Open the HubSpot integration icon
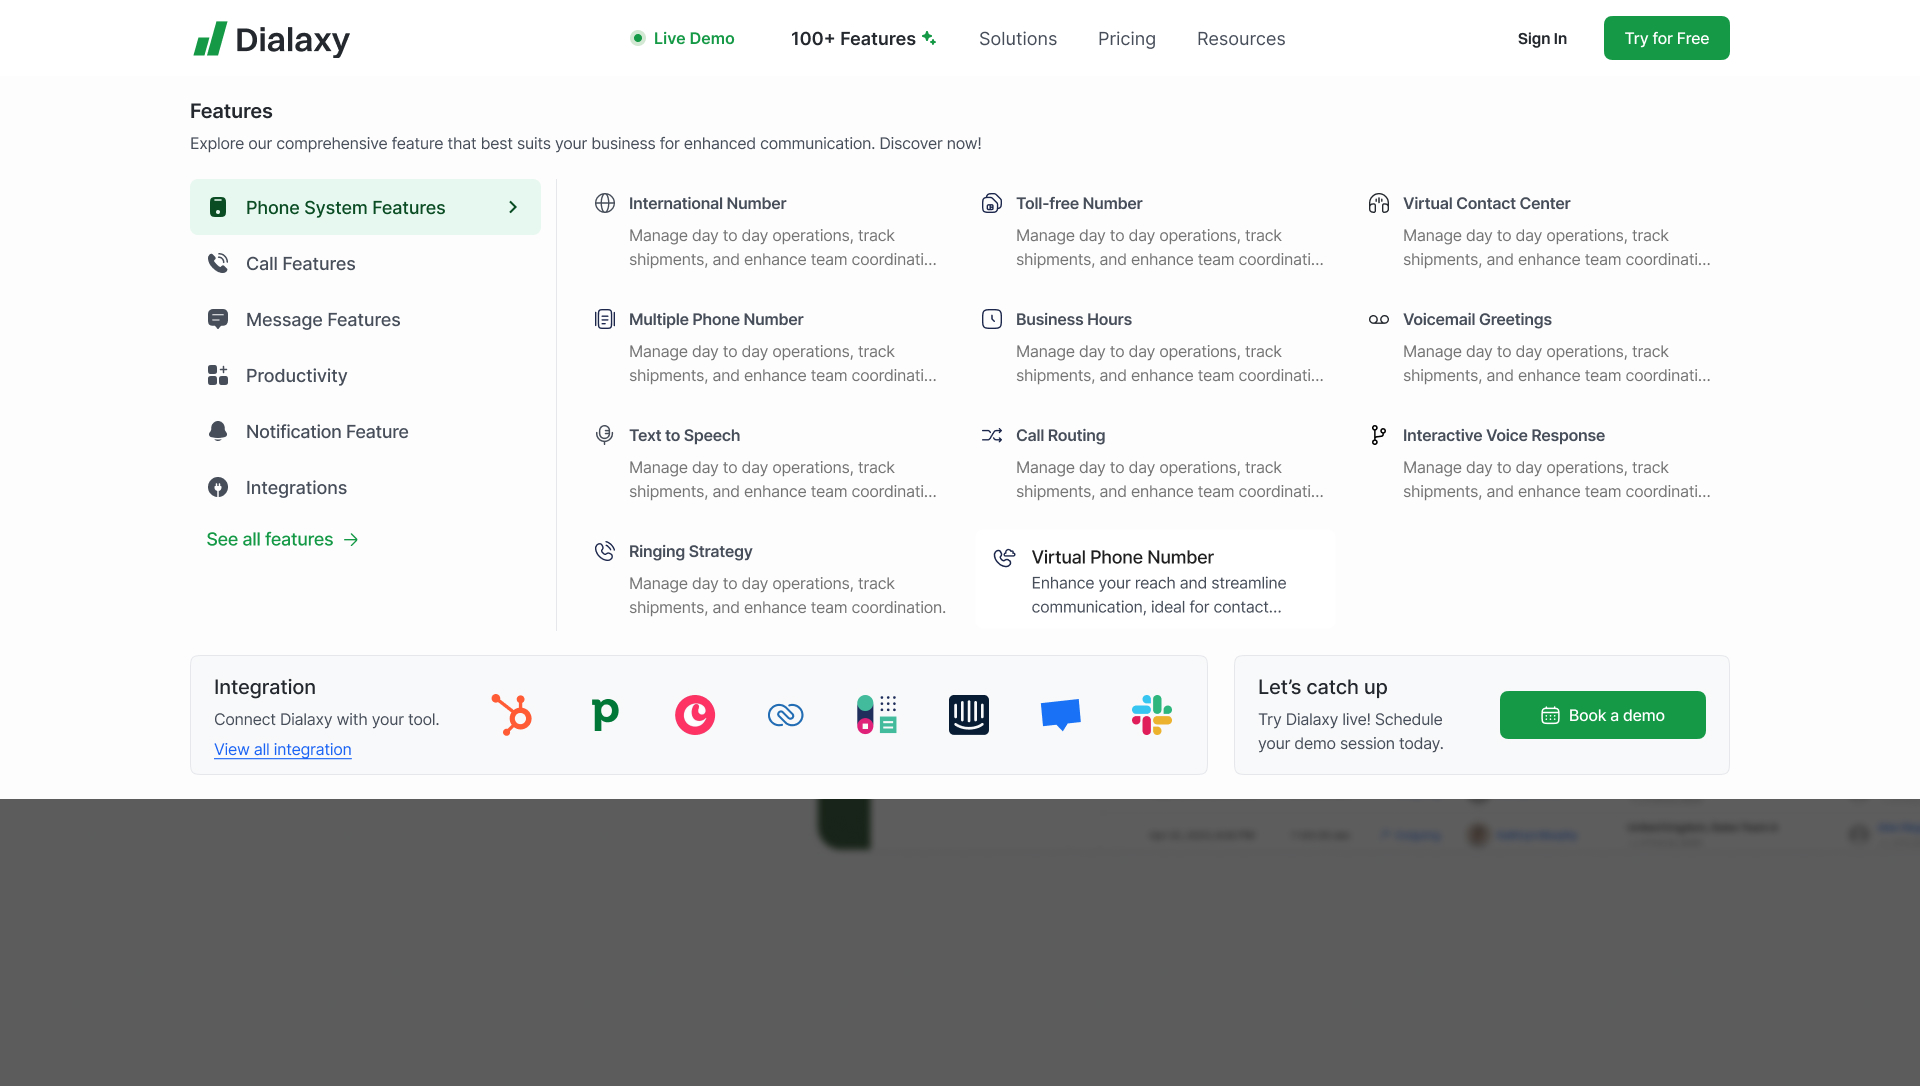The image size is (1920, 1086). click(x=512, y=715)
